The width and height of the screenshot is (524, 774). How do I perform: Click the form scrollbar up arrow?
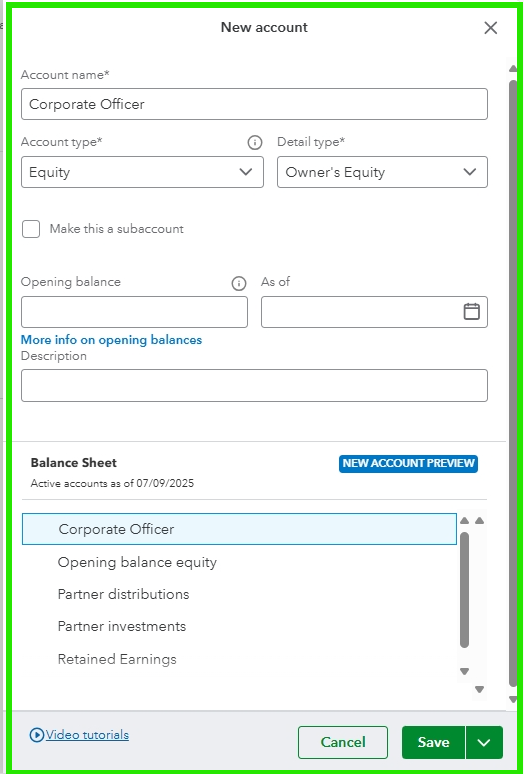point(513,69)
